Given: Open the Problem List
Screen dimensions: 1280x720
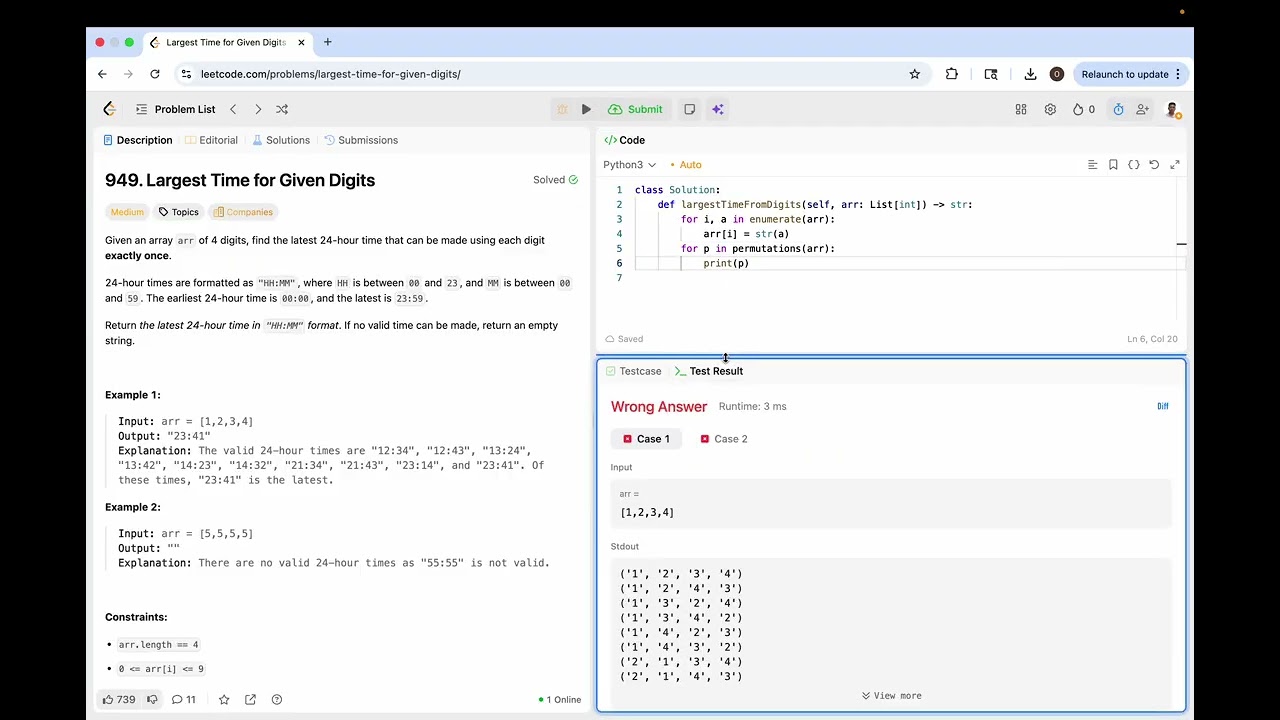Looking at the screenshot, I should pyautogui.click(x=176, y=109).
